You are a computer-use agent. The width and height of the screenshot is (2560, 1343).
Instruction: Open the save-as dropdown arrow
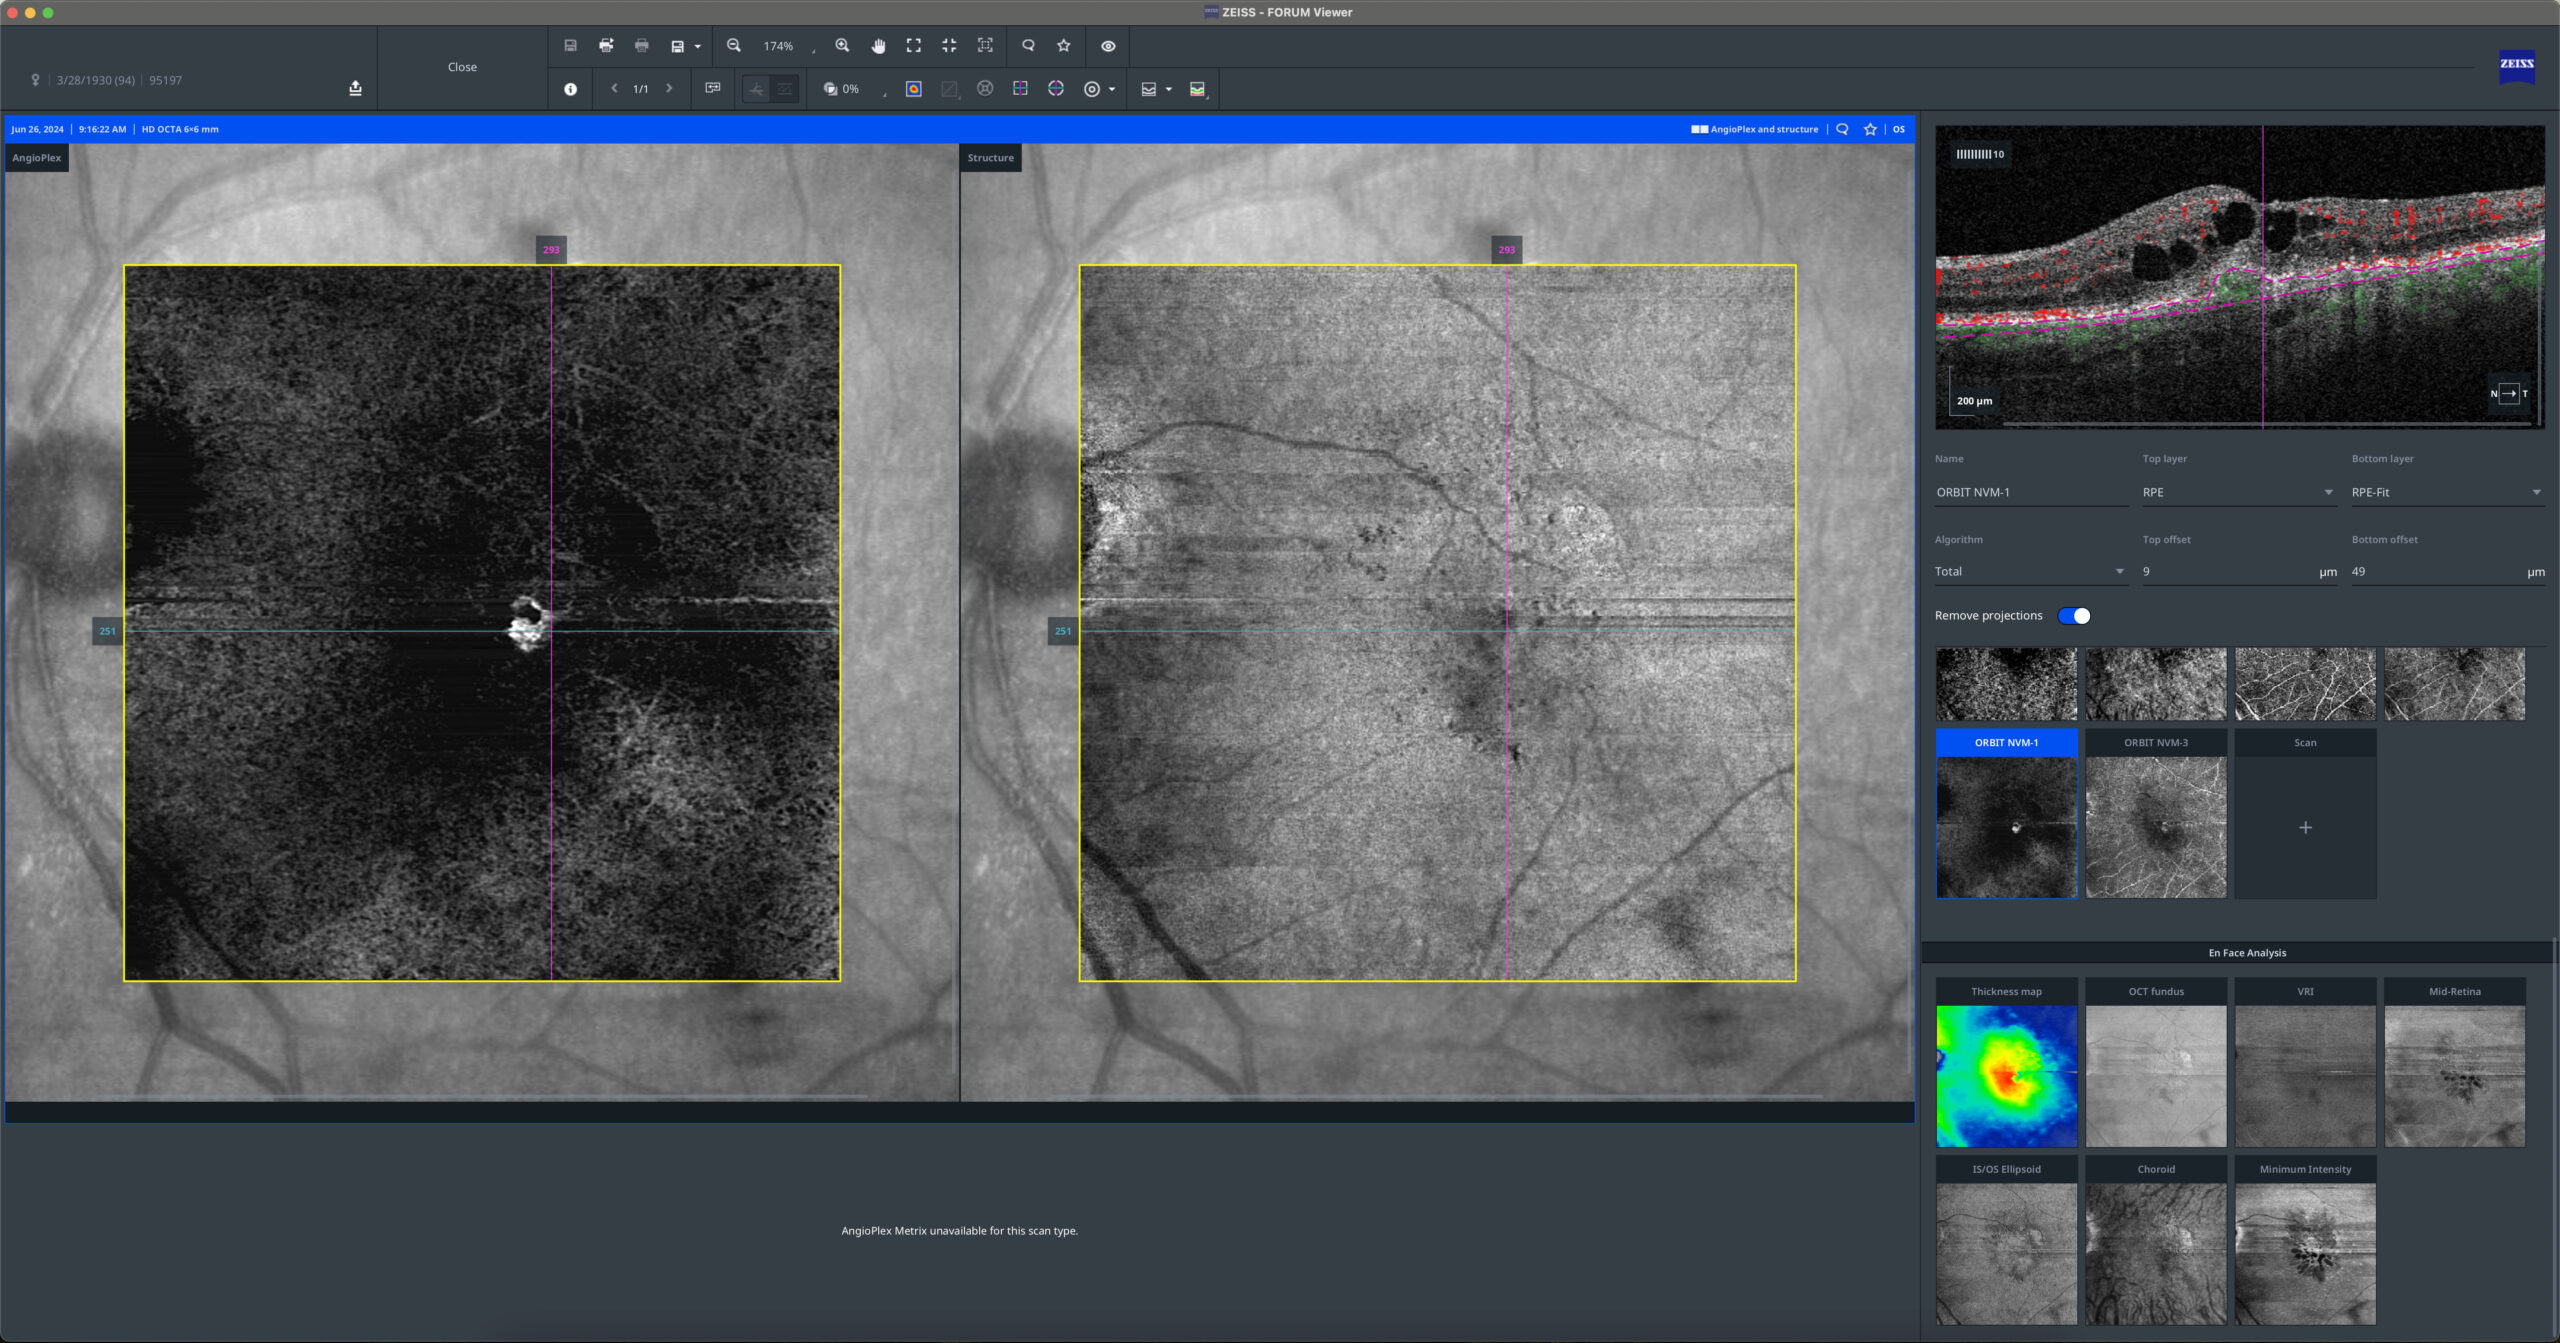click(x=697, y=47)
